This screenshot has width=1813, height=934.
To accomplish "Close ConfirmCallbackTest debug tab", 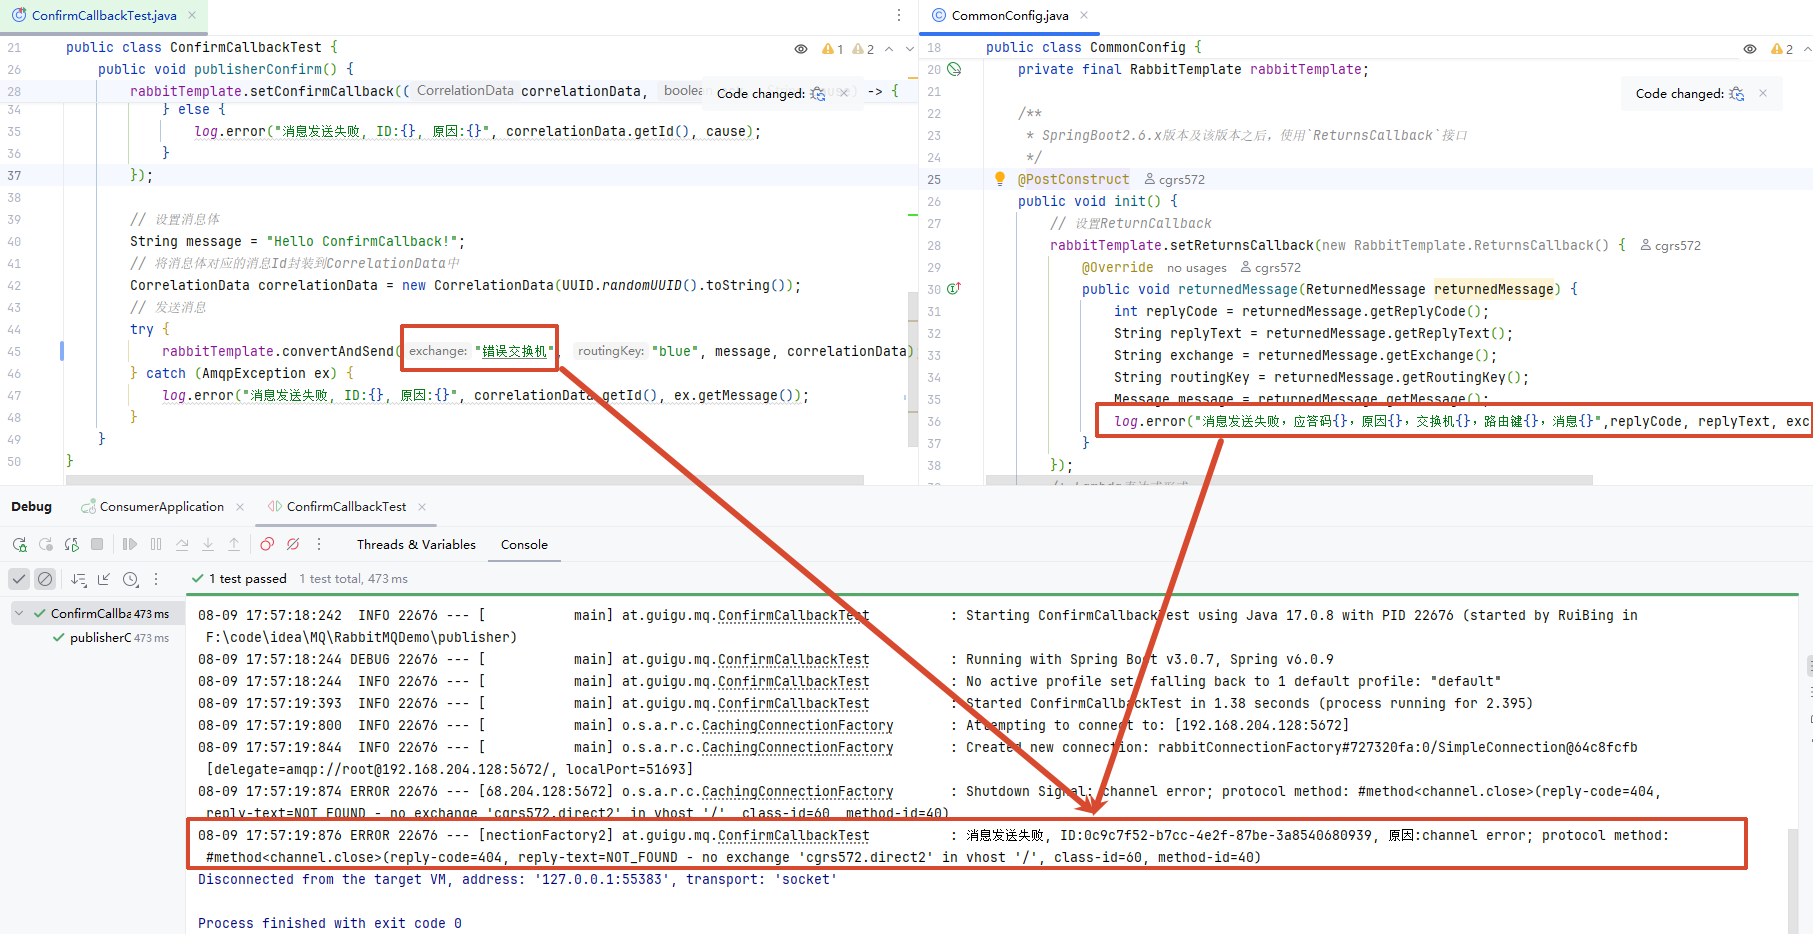I will [x=422, y=507].
